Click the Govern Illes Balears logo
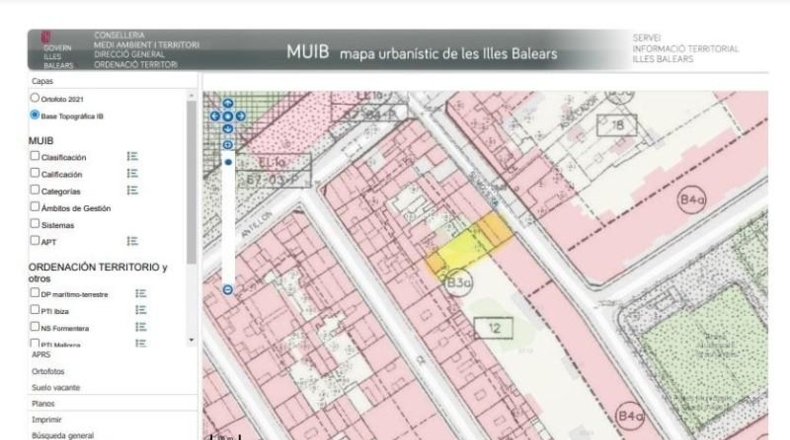 [57, 50]
